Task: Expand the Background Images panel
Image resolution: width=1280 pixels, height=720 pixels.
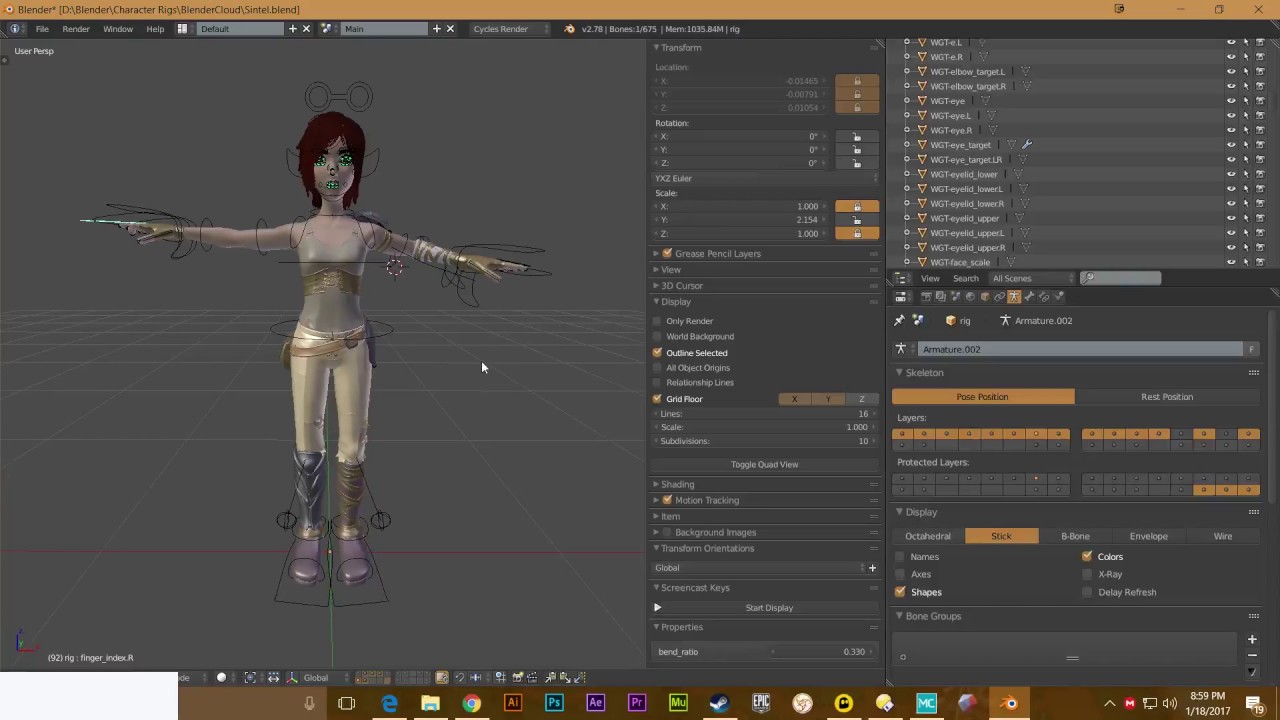Action: pos(656,533)
